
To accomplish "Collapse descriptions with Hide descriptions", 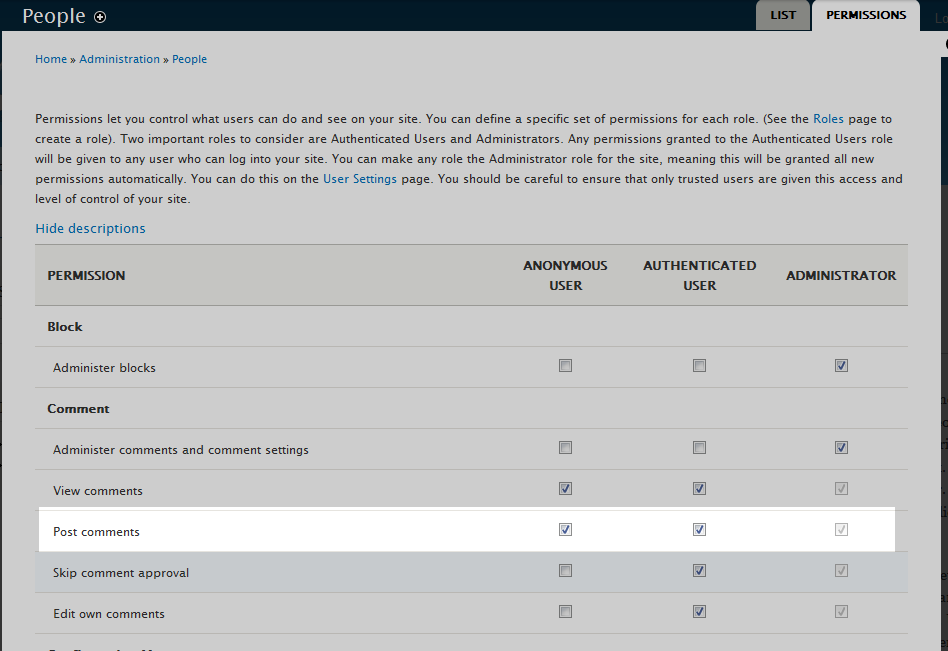I will (x=90, y=229).
